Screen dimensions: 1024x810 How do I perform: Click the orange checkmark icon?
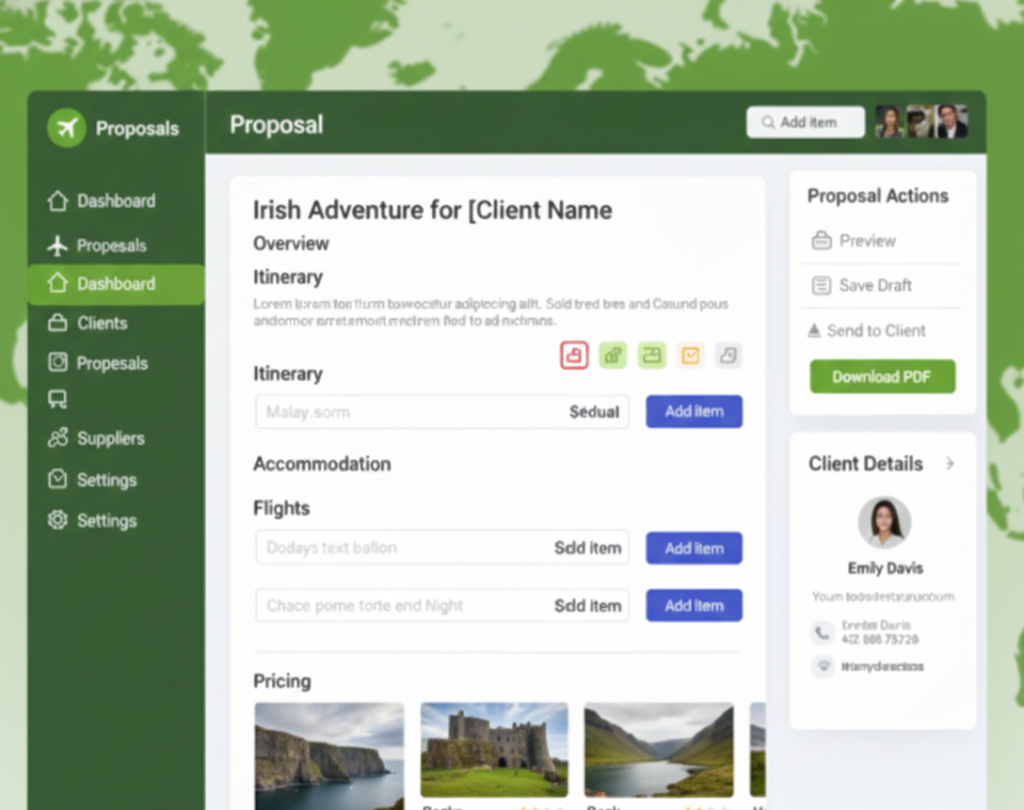click(691, 355)
